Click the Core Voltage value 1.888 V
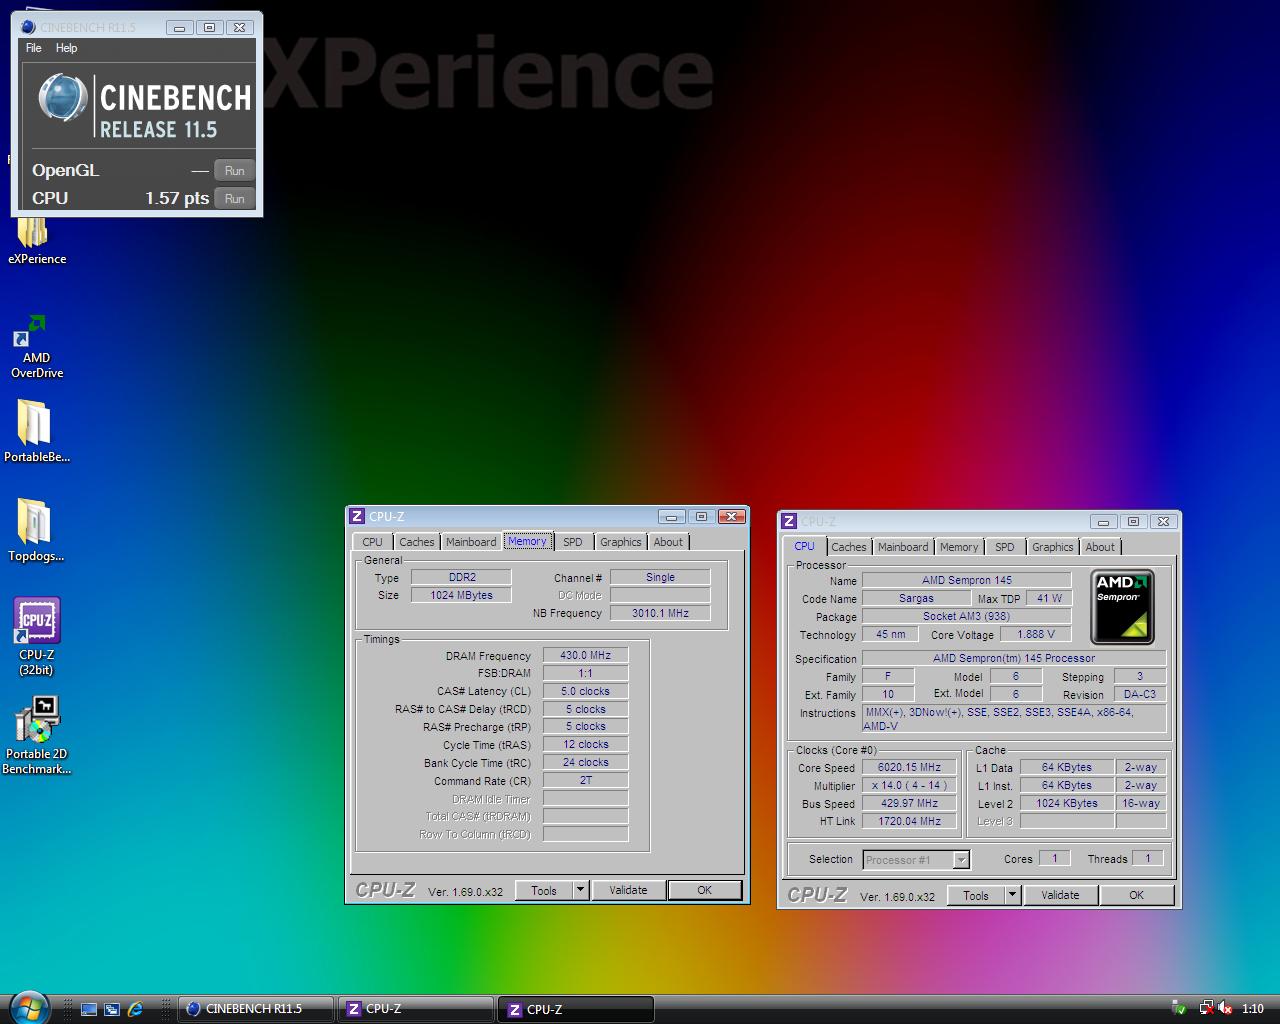This screenshot has height=1024, width=1280. point(1035,634)
